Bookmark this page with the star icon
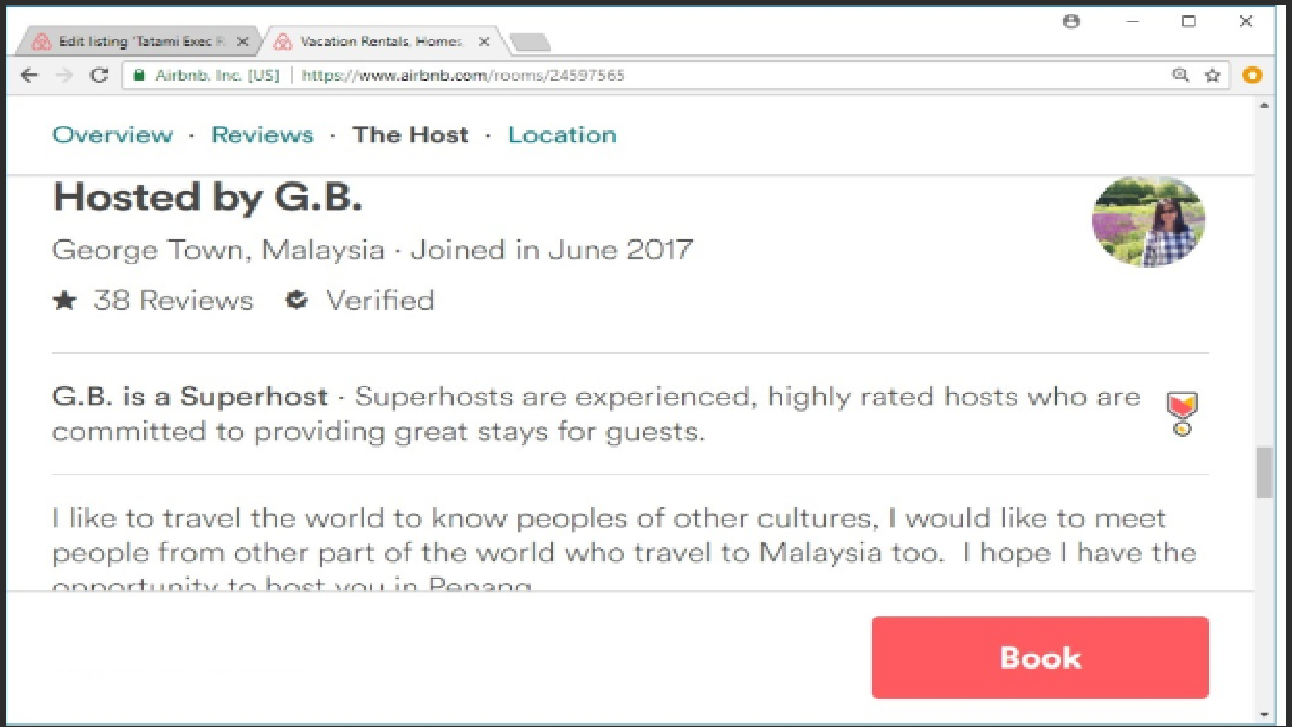This screenshot has height=727, width=1292. coord(1213,75)
